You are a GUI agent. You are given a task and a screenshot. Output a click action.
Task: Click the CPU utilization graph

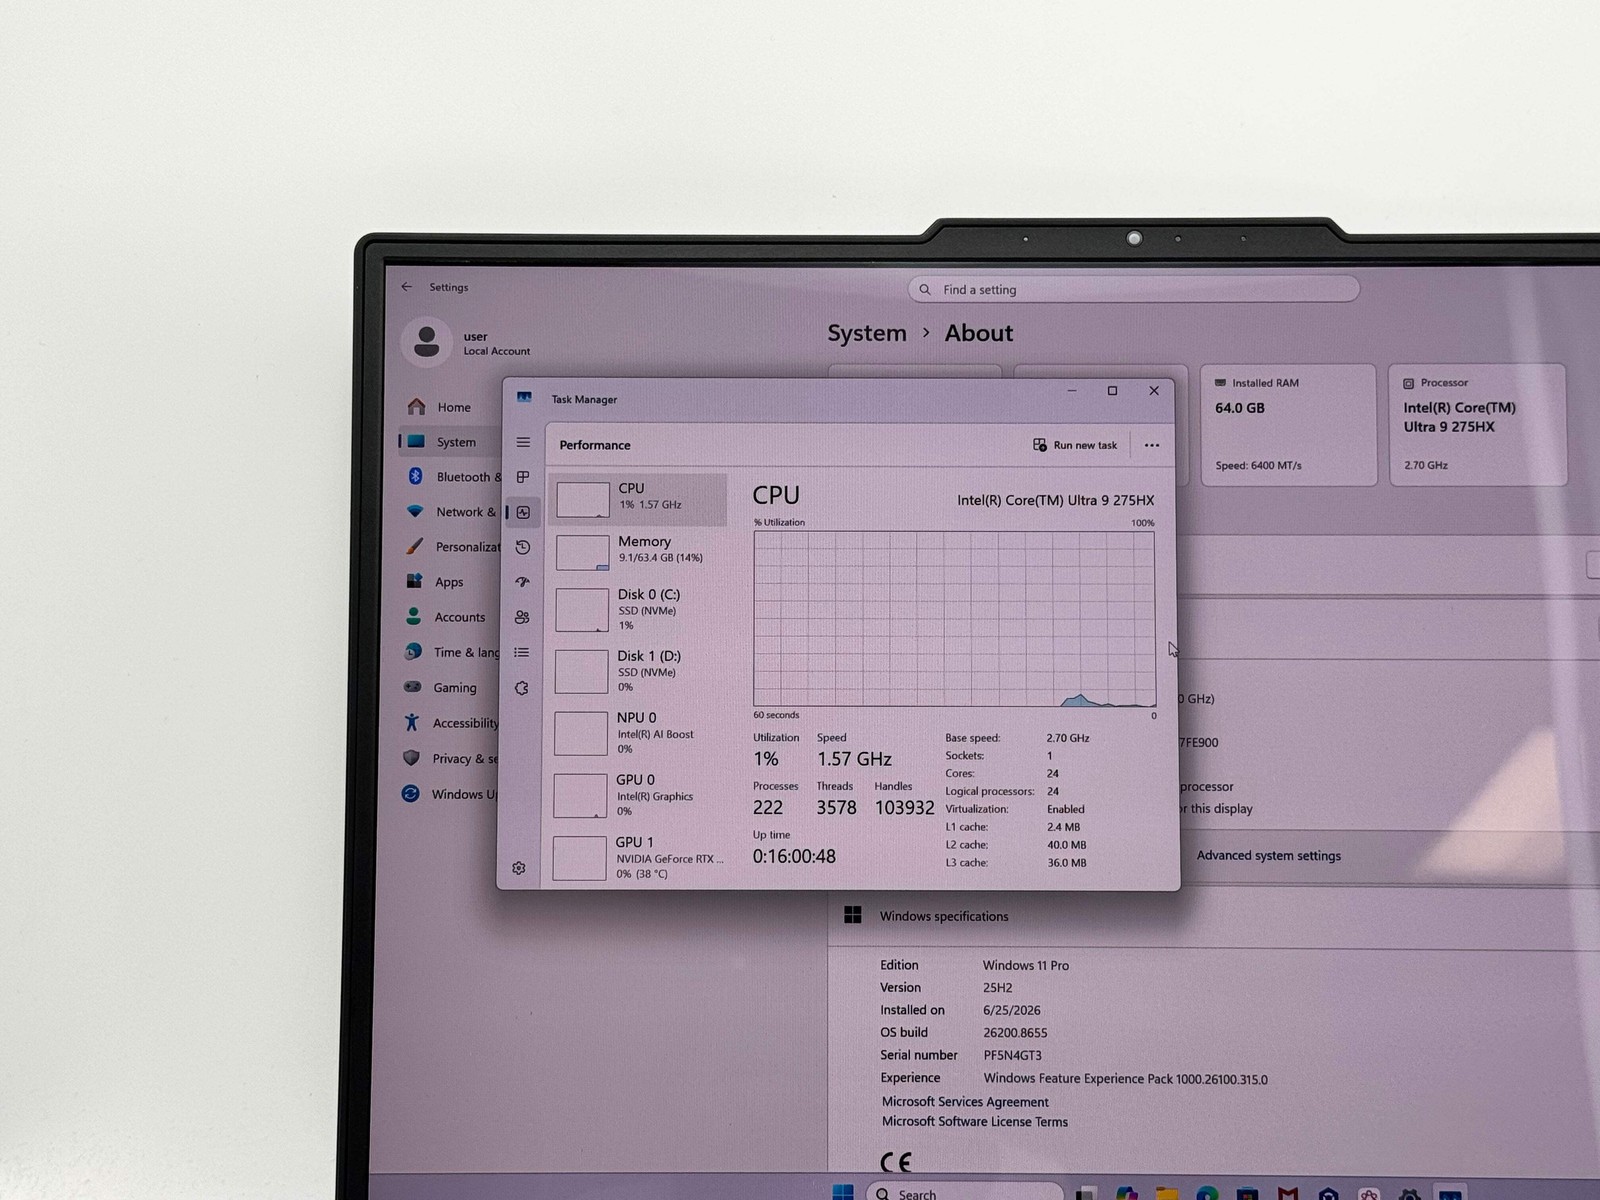tap(954, 619)
